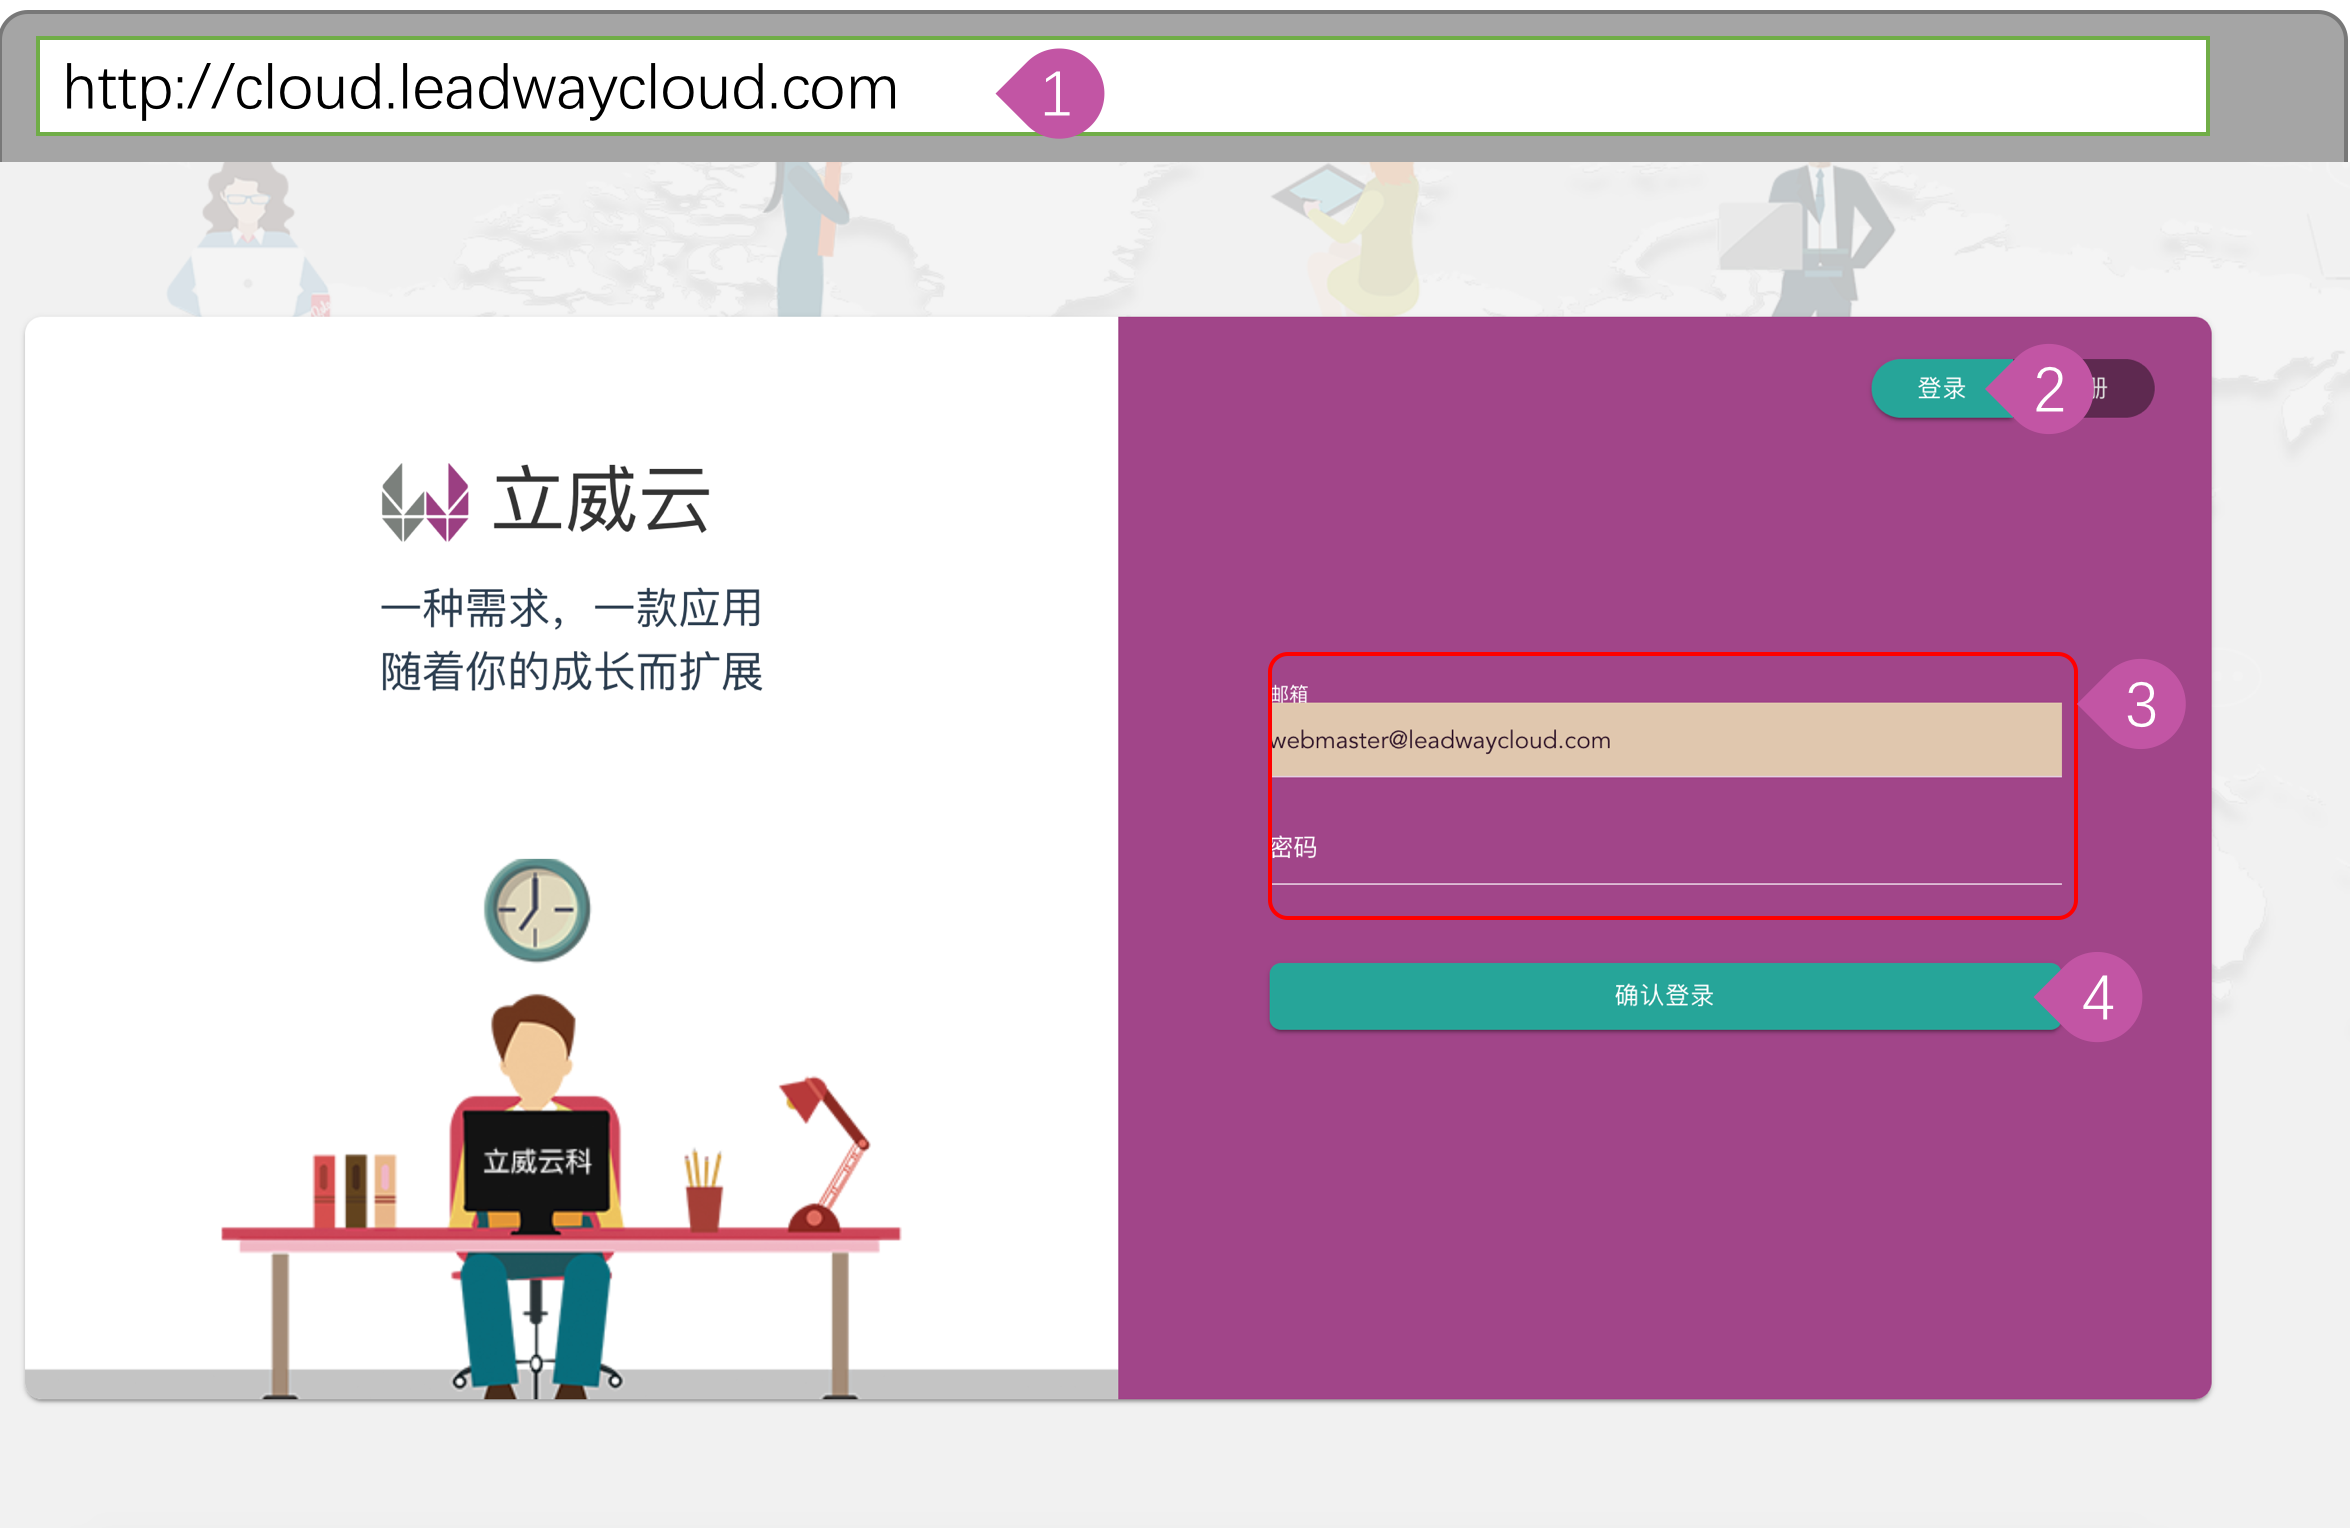2352x1532 pixels.
Task: Click the red desk lamp illustration
Action: (826, 1153)
